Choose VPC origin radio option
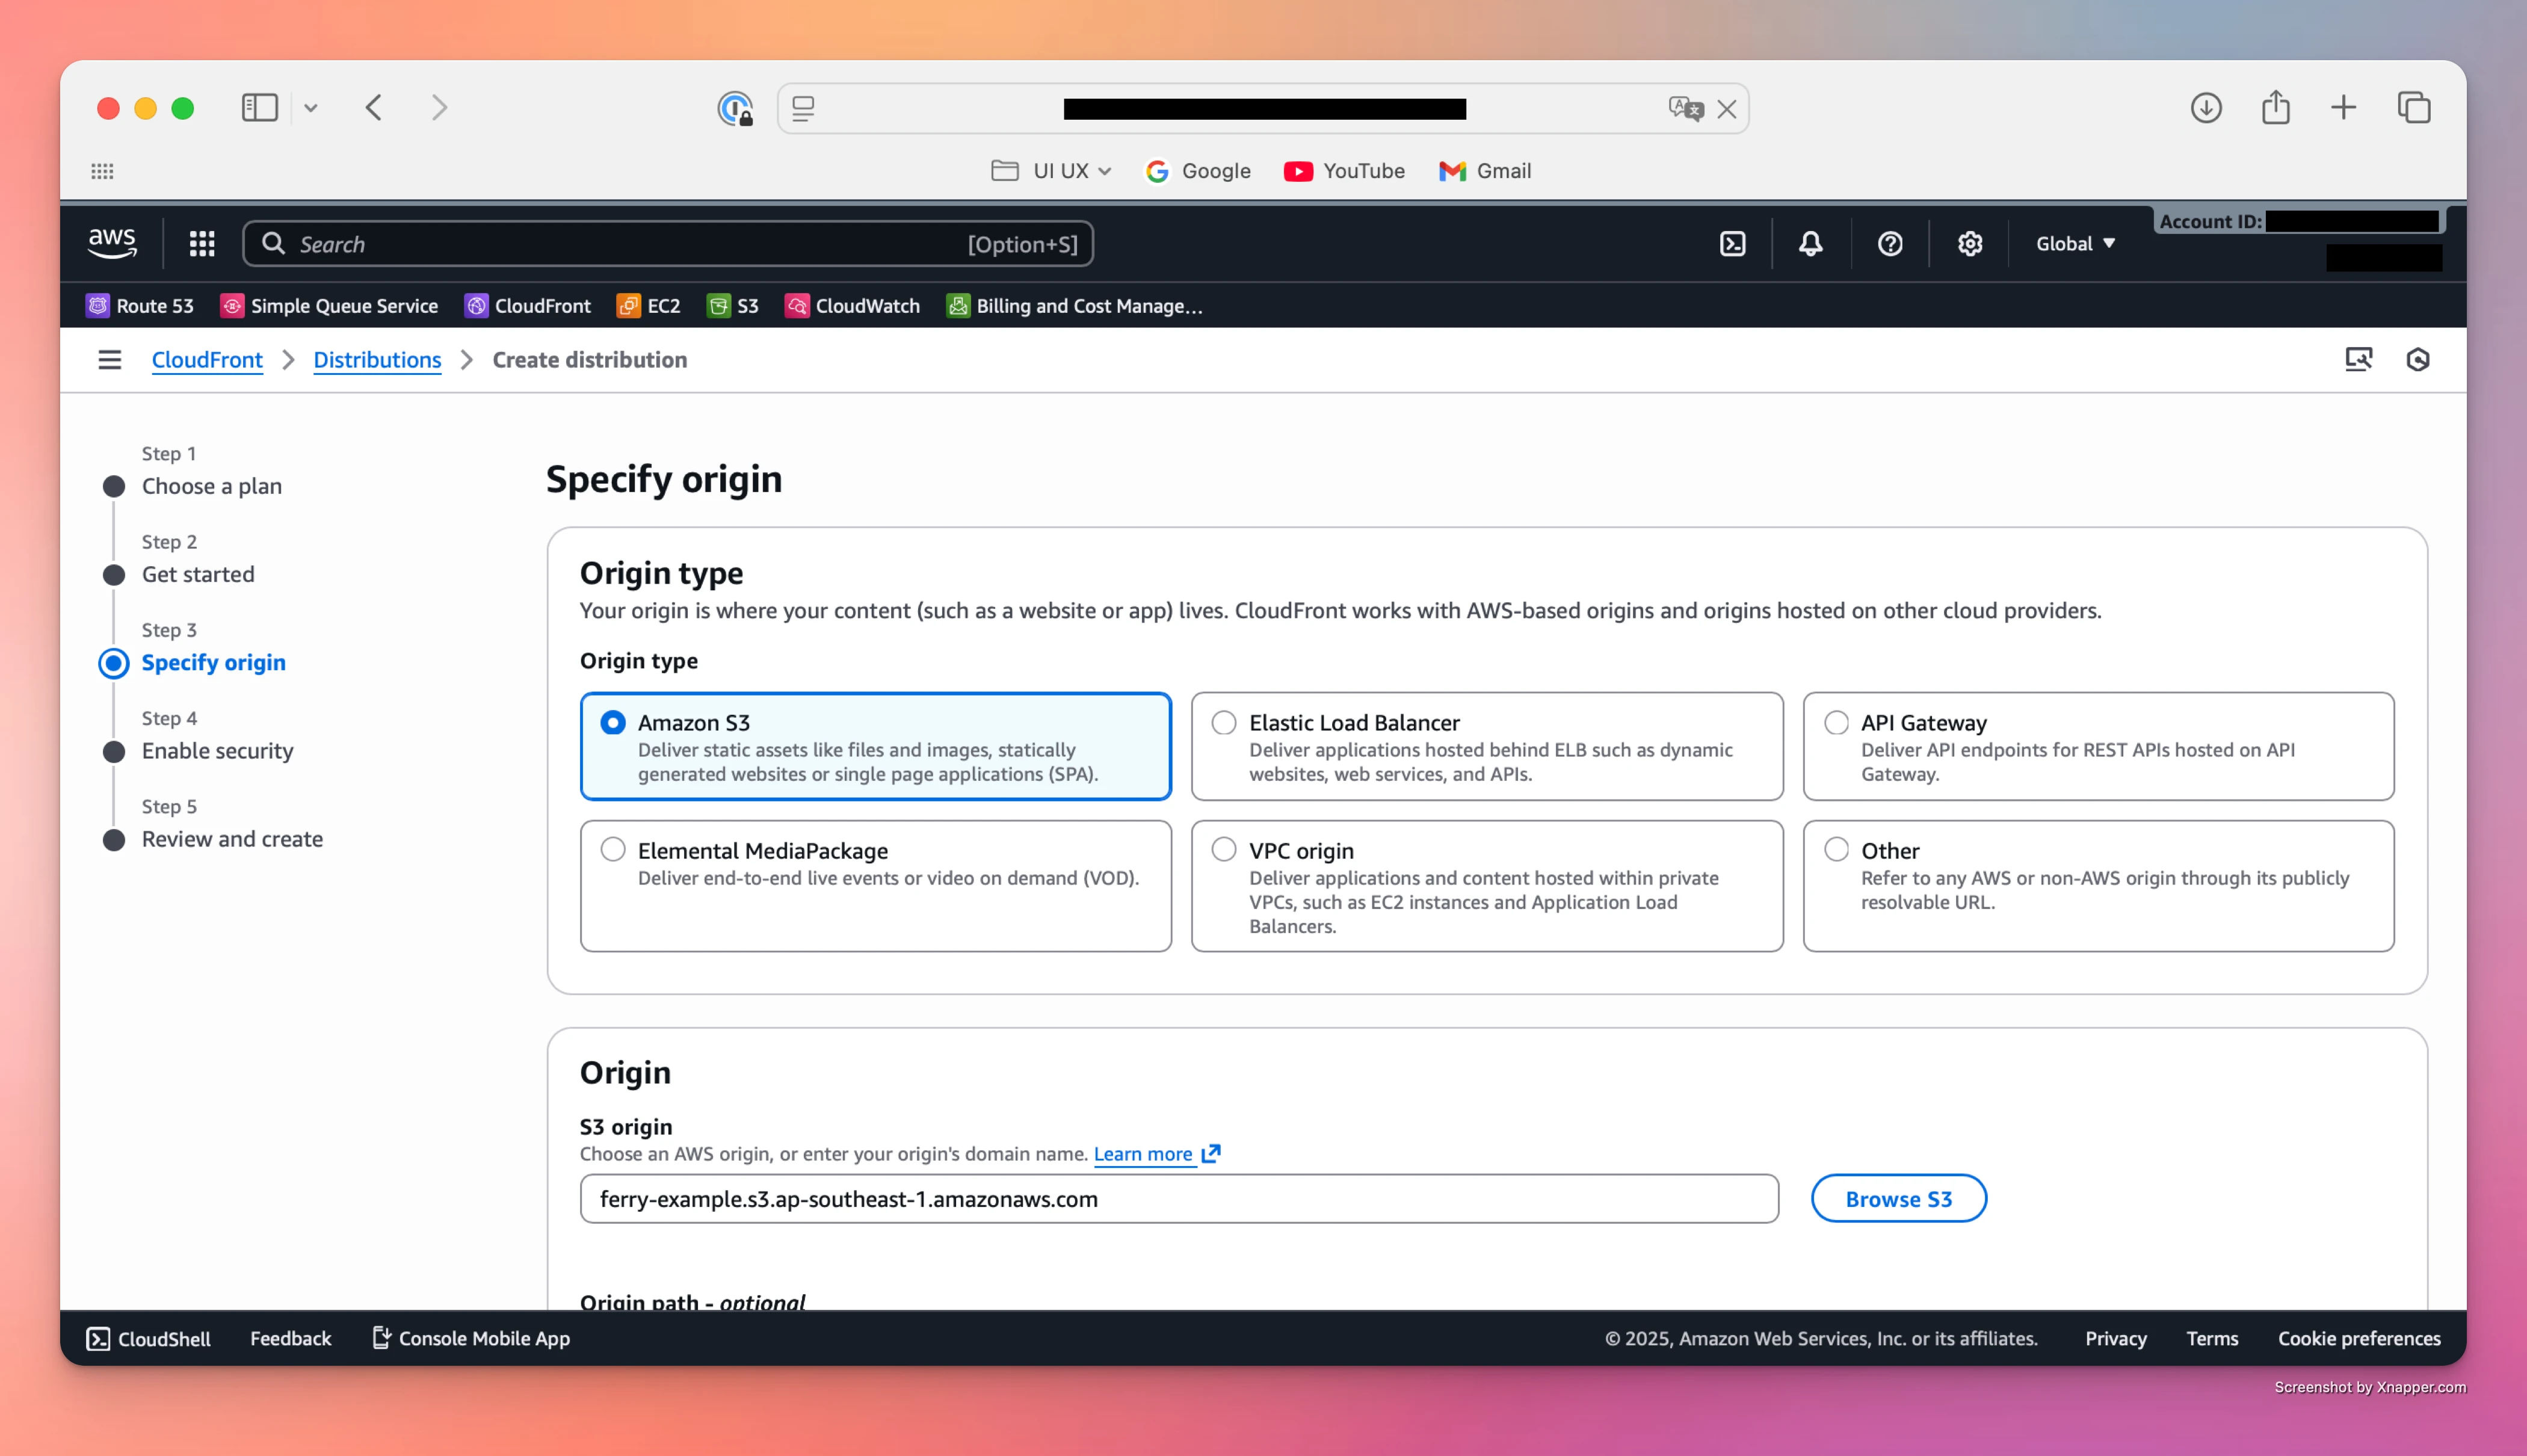2527x1456 pixels. (x=1224, y=850)
